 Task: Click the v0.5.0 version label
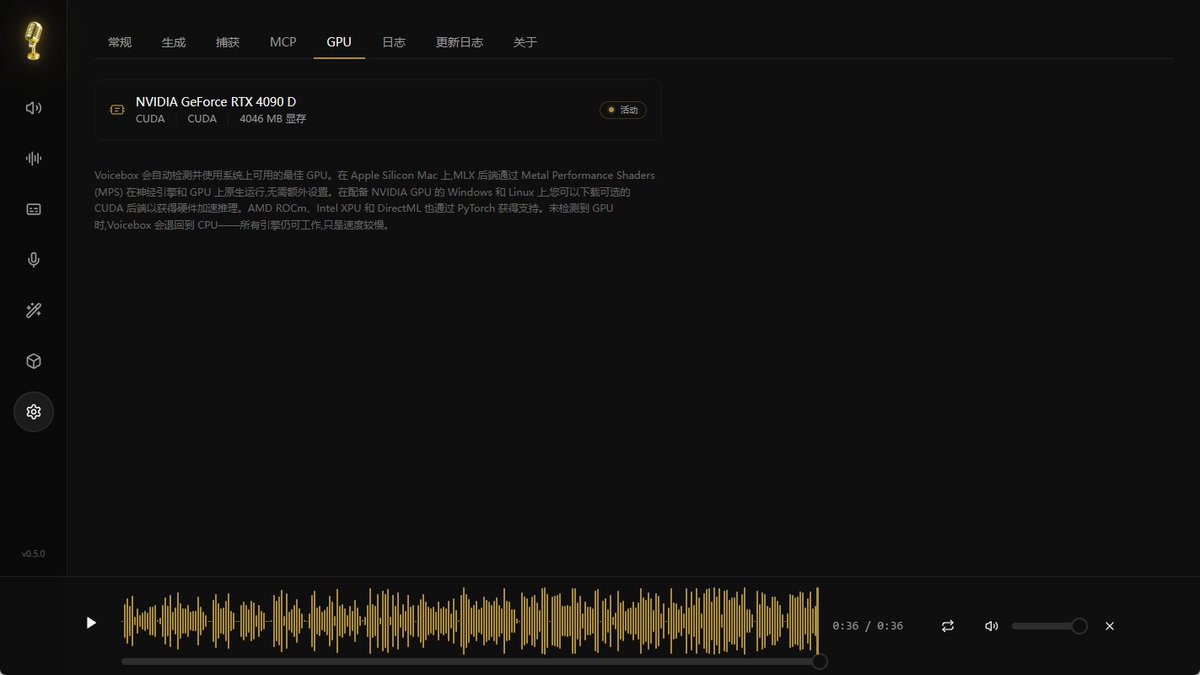33,554
